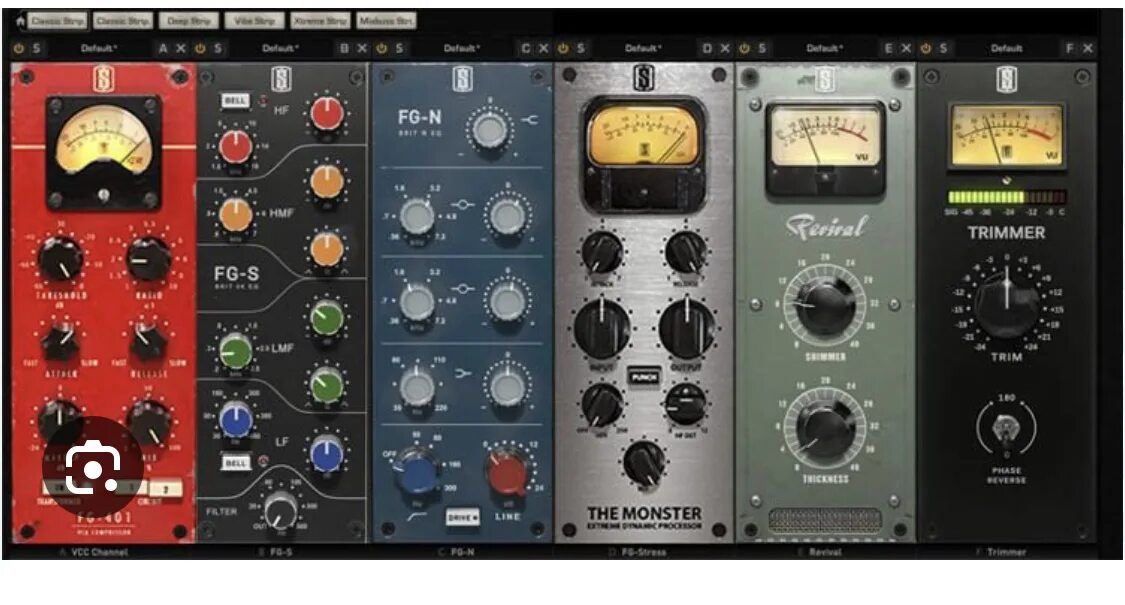
Task: Click the slot A letter label
Action: pyautogui.click(x=163, y=49)
